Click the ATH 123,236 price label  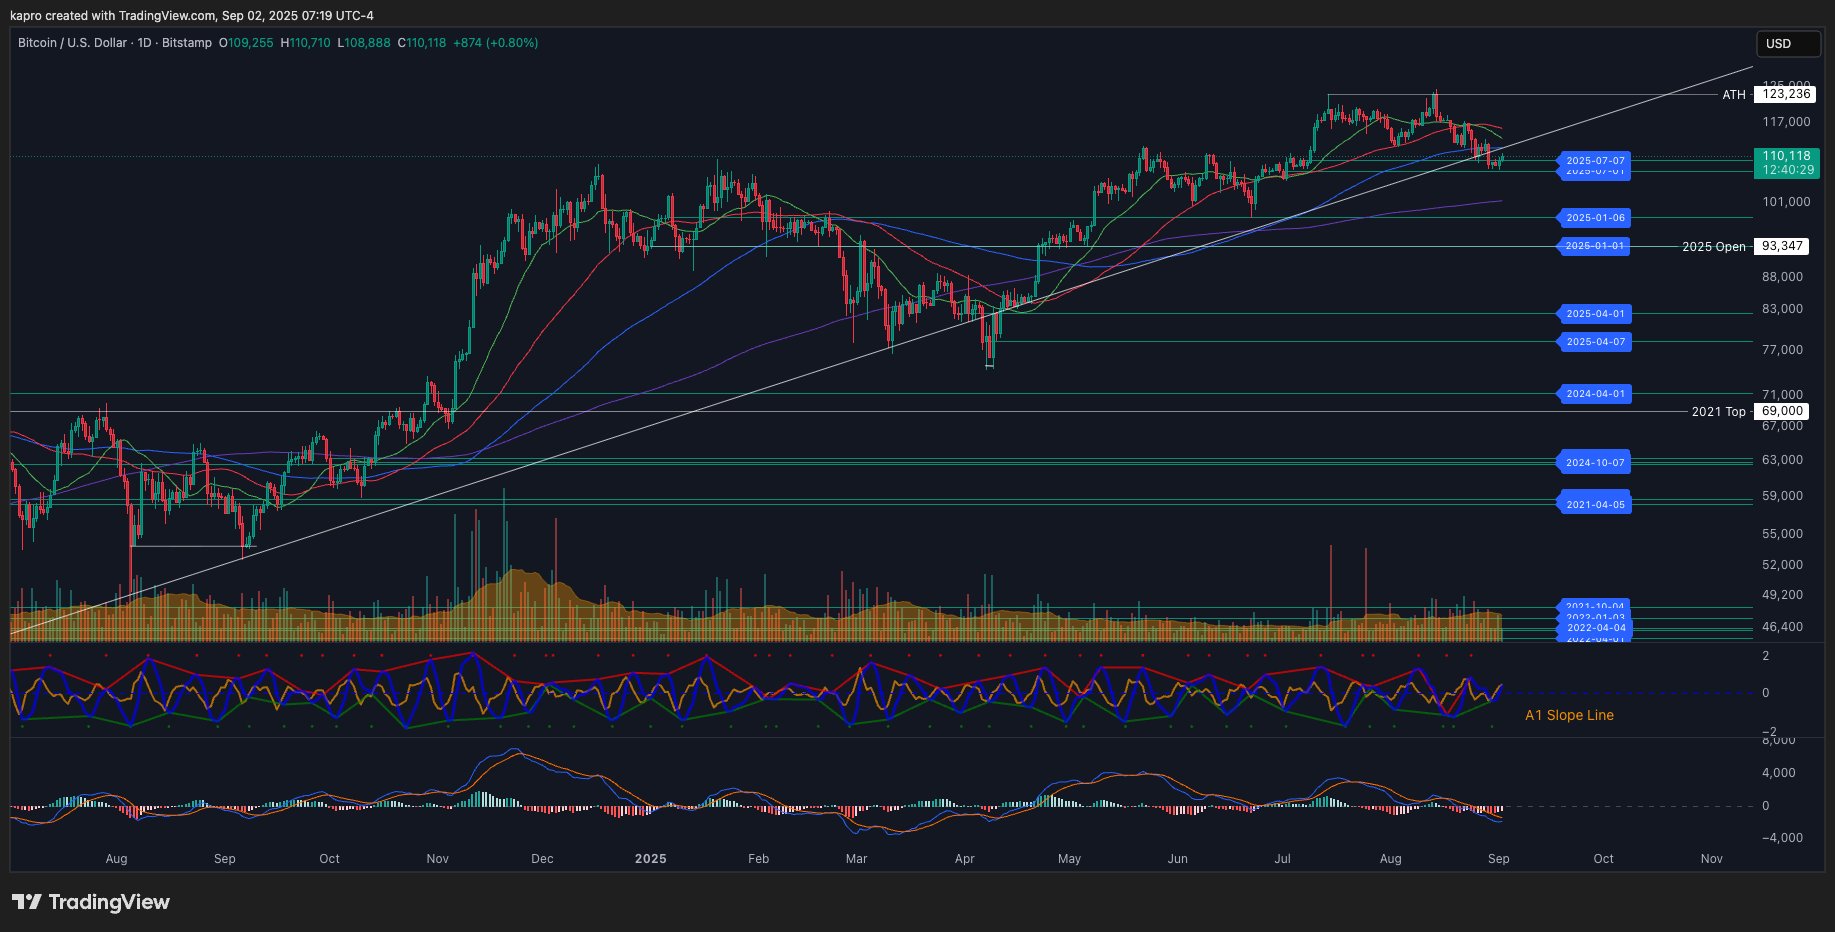(1785, 94)
